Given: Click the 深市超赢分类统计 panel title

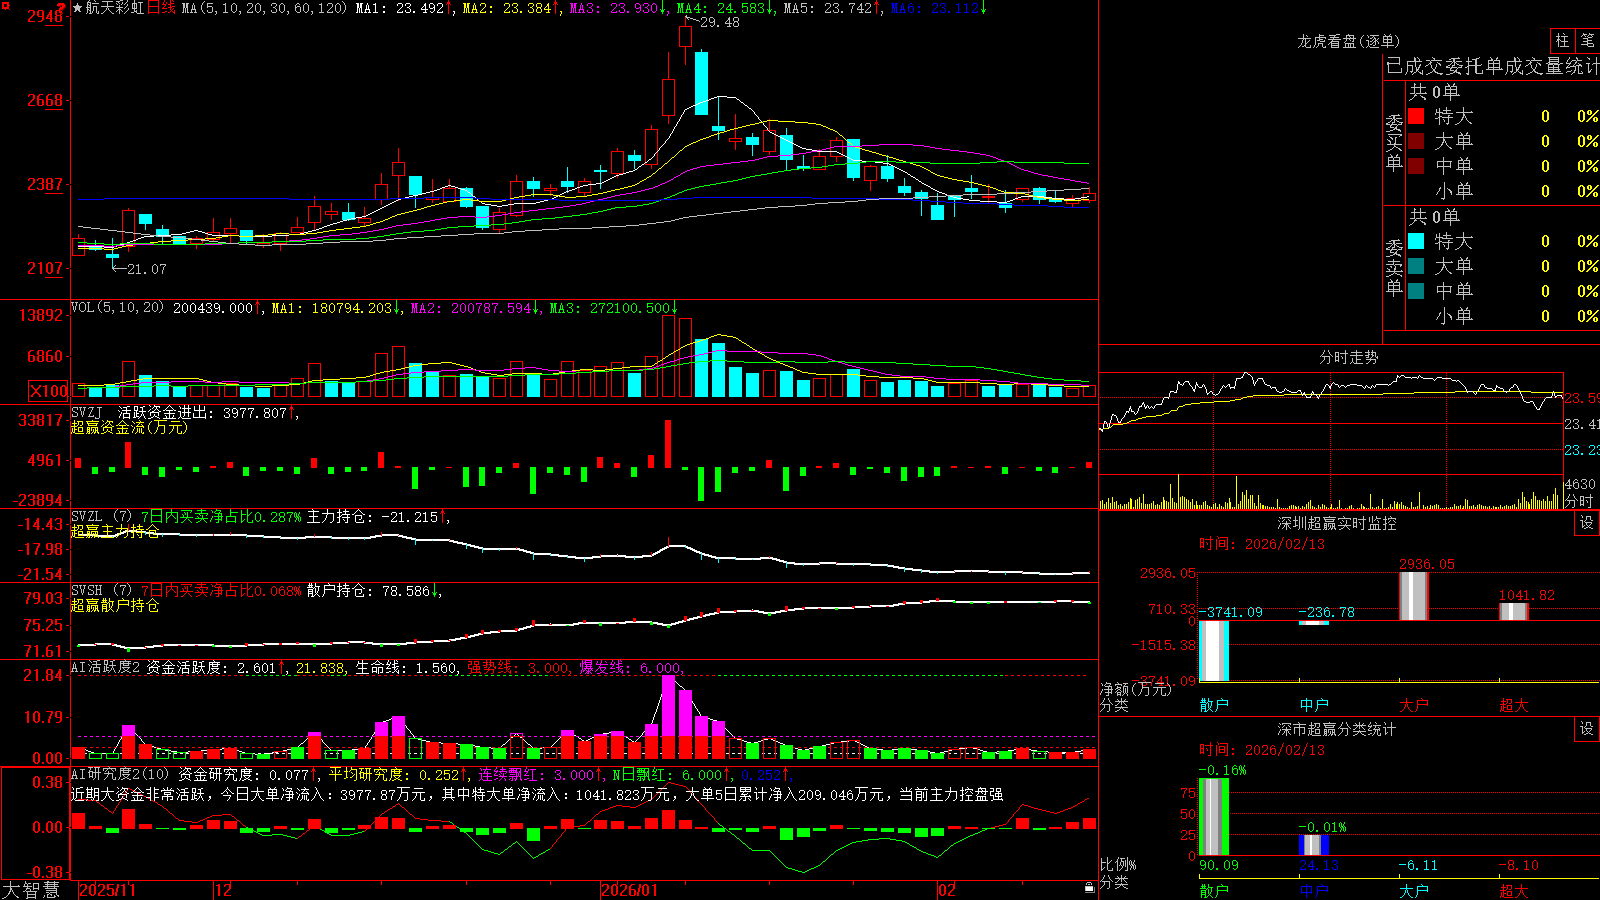Looking at the screenshot, I should [1337, 729].
